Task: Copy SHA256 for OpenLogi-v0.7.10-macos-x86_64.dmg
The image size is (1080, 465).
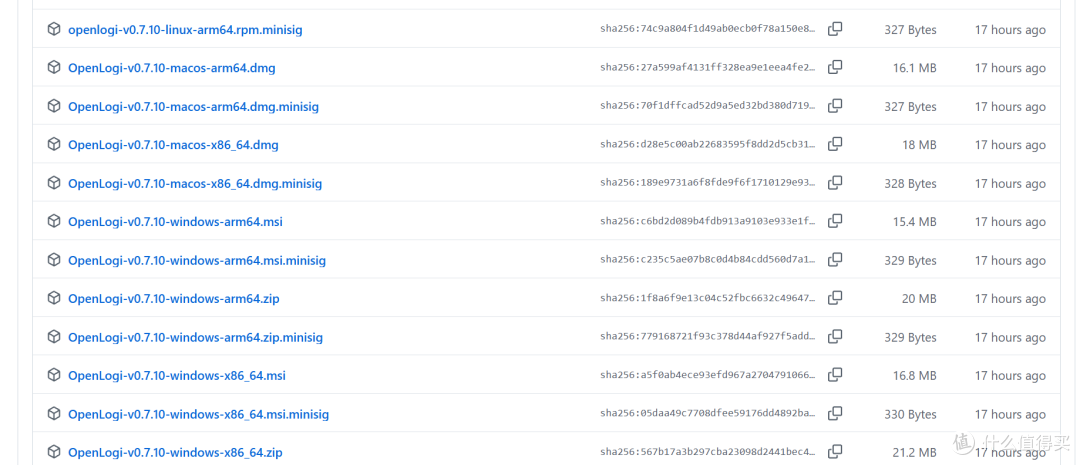Action: coord(835,145)
